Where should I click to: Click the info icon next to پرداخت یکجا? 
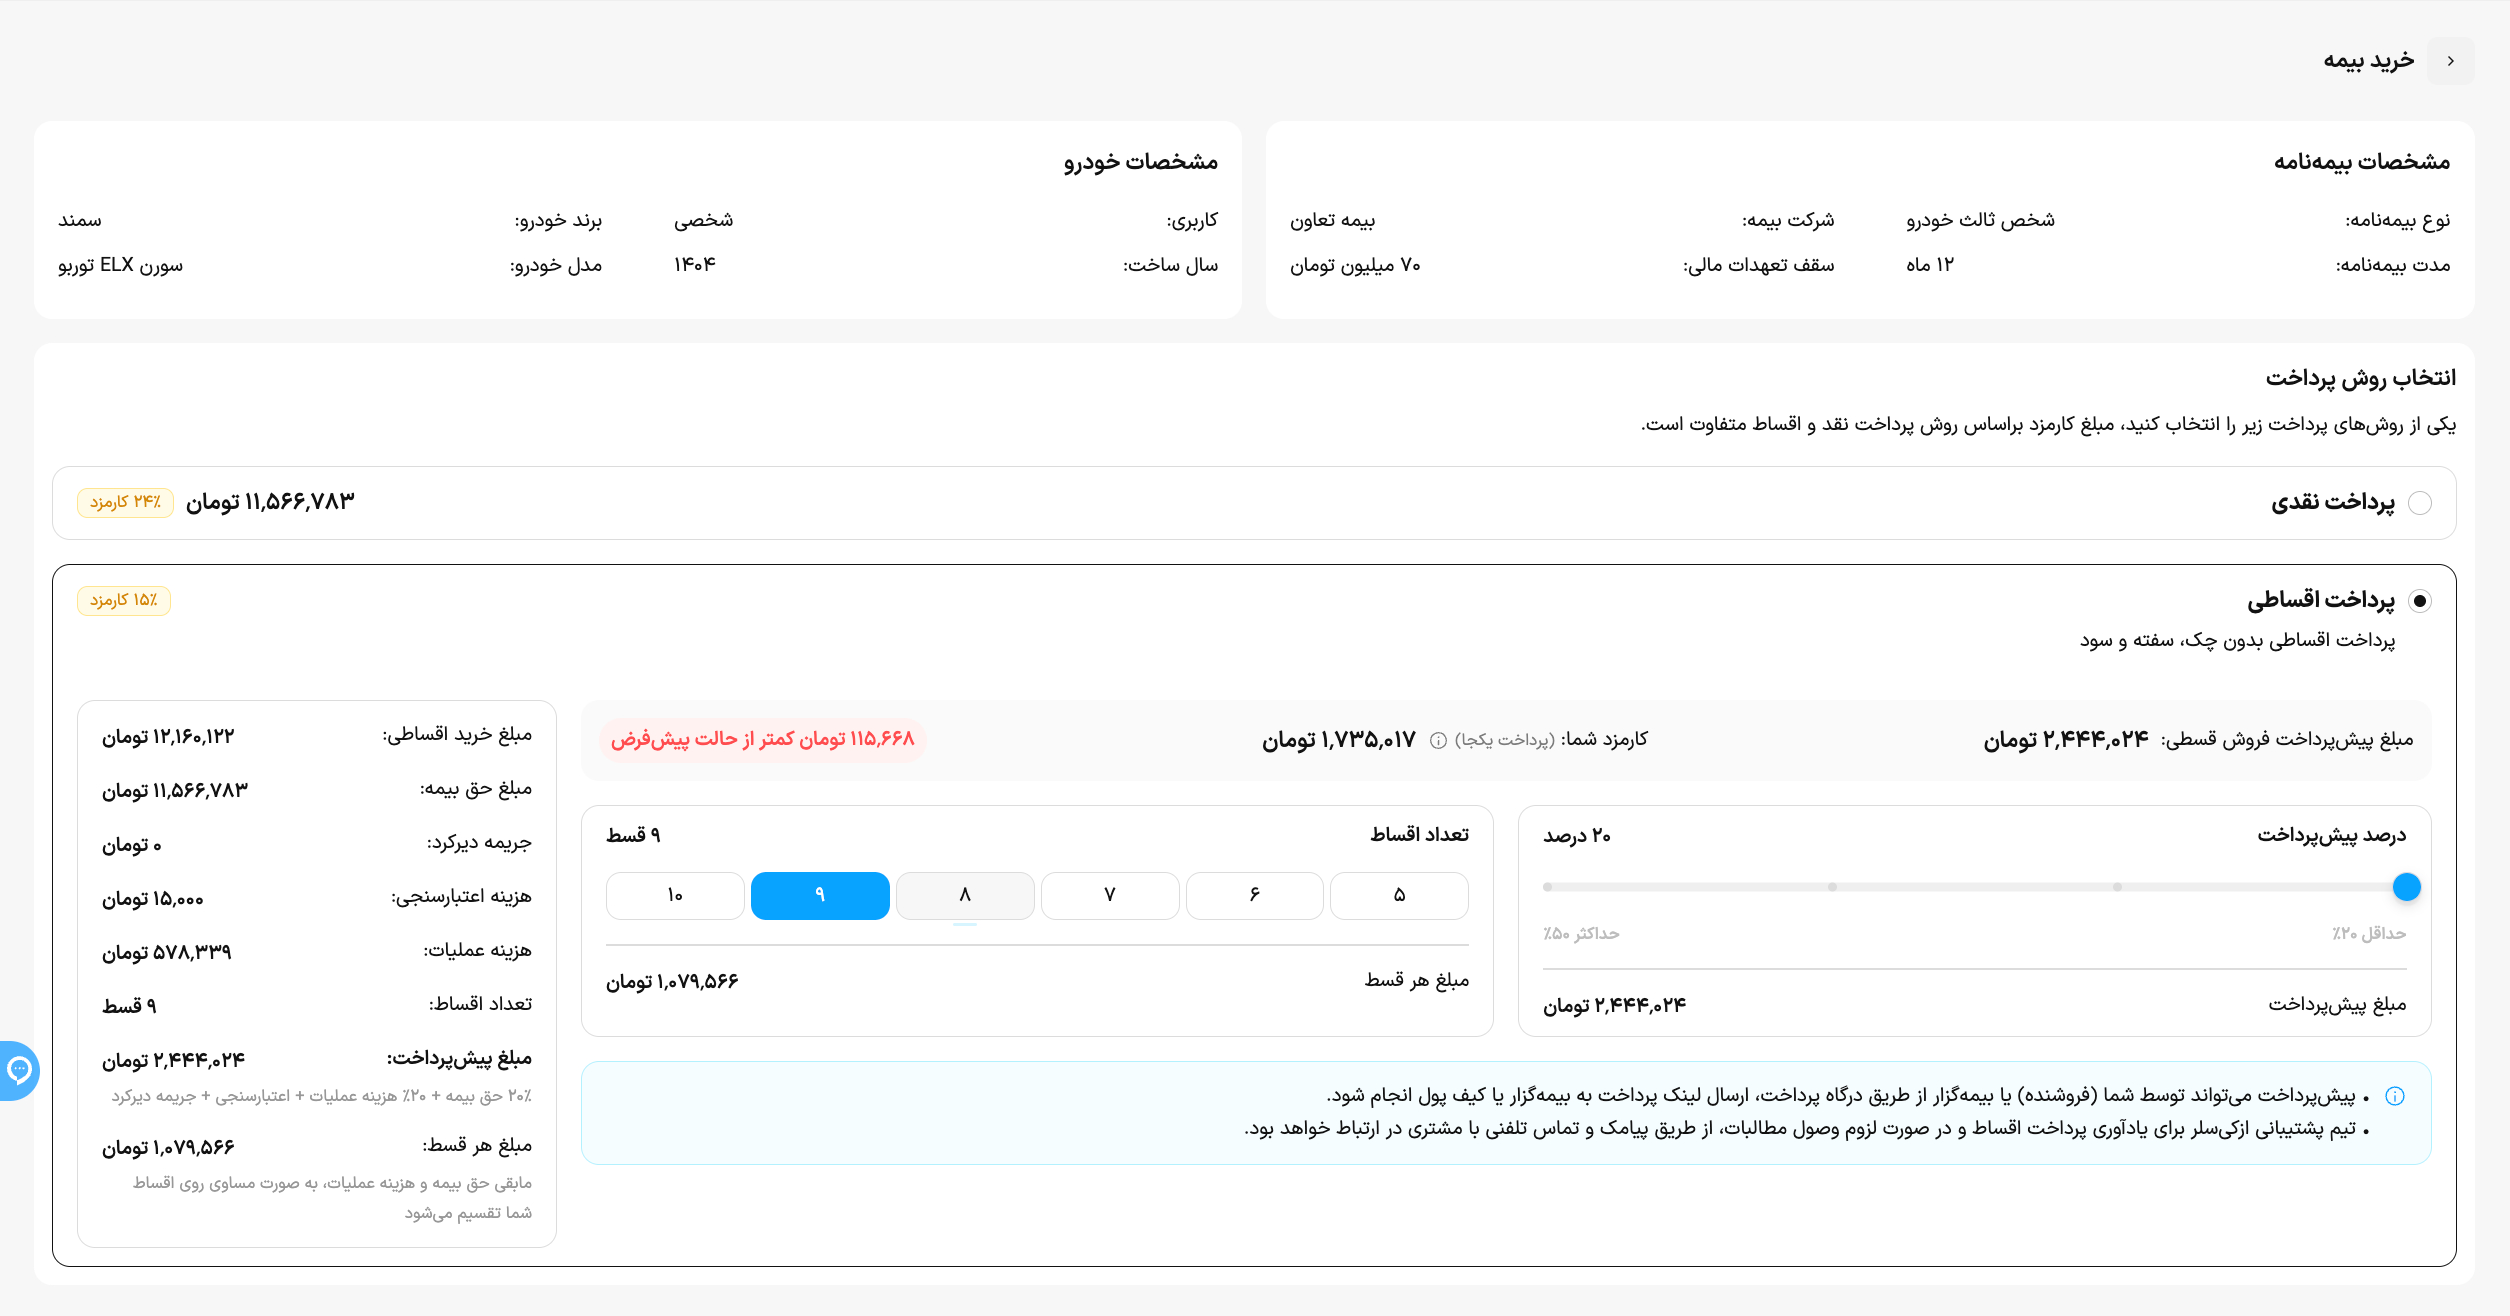tap(1438, 740)
